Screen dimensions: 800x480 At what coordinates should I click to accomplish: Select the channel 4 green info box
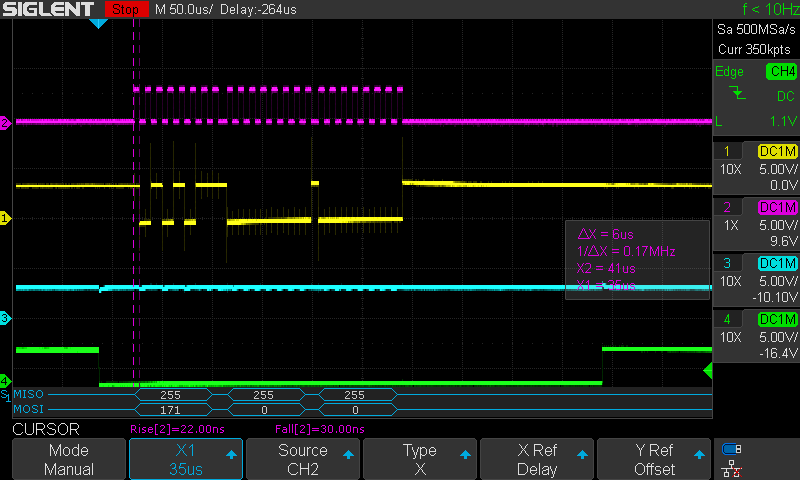point(756,336)
